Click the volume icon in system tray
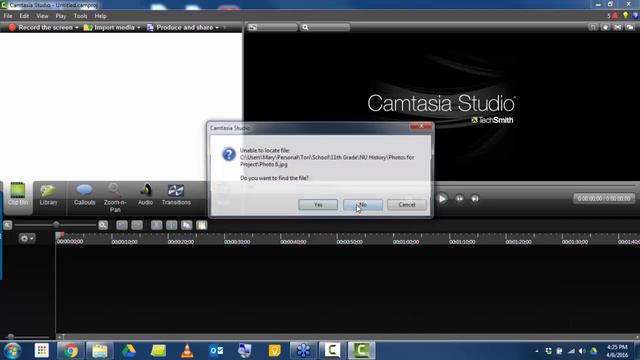 582,351
